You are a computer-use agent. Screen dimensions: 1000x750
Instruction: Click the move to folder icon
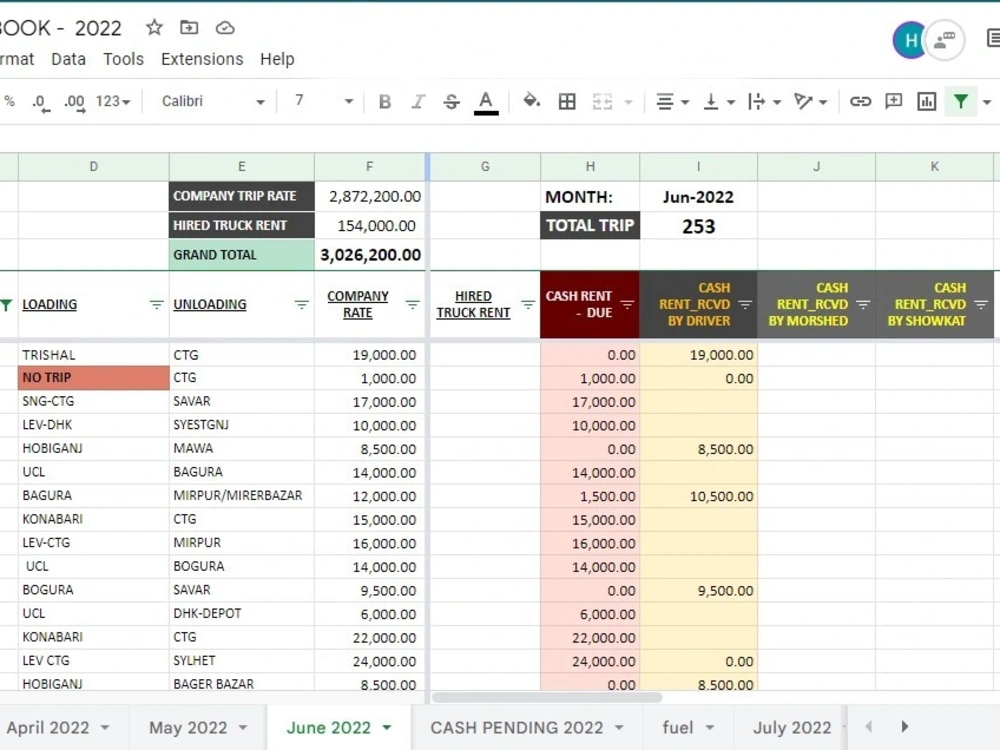pyautogui.click(x=189, y=27)
